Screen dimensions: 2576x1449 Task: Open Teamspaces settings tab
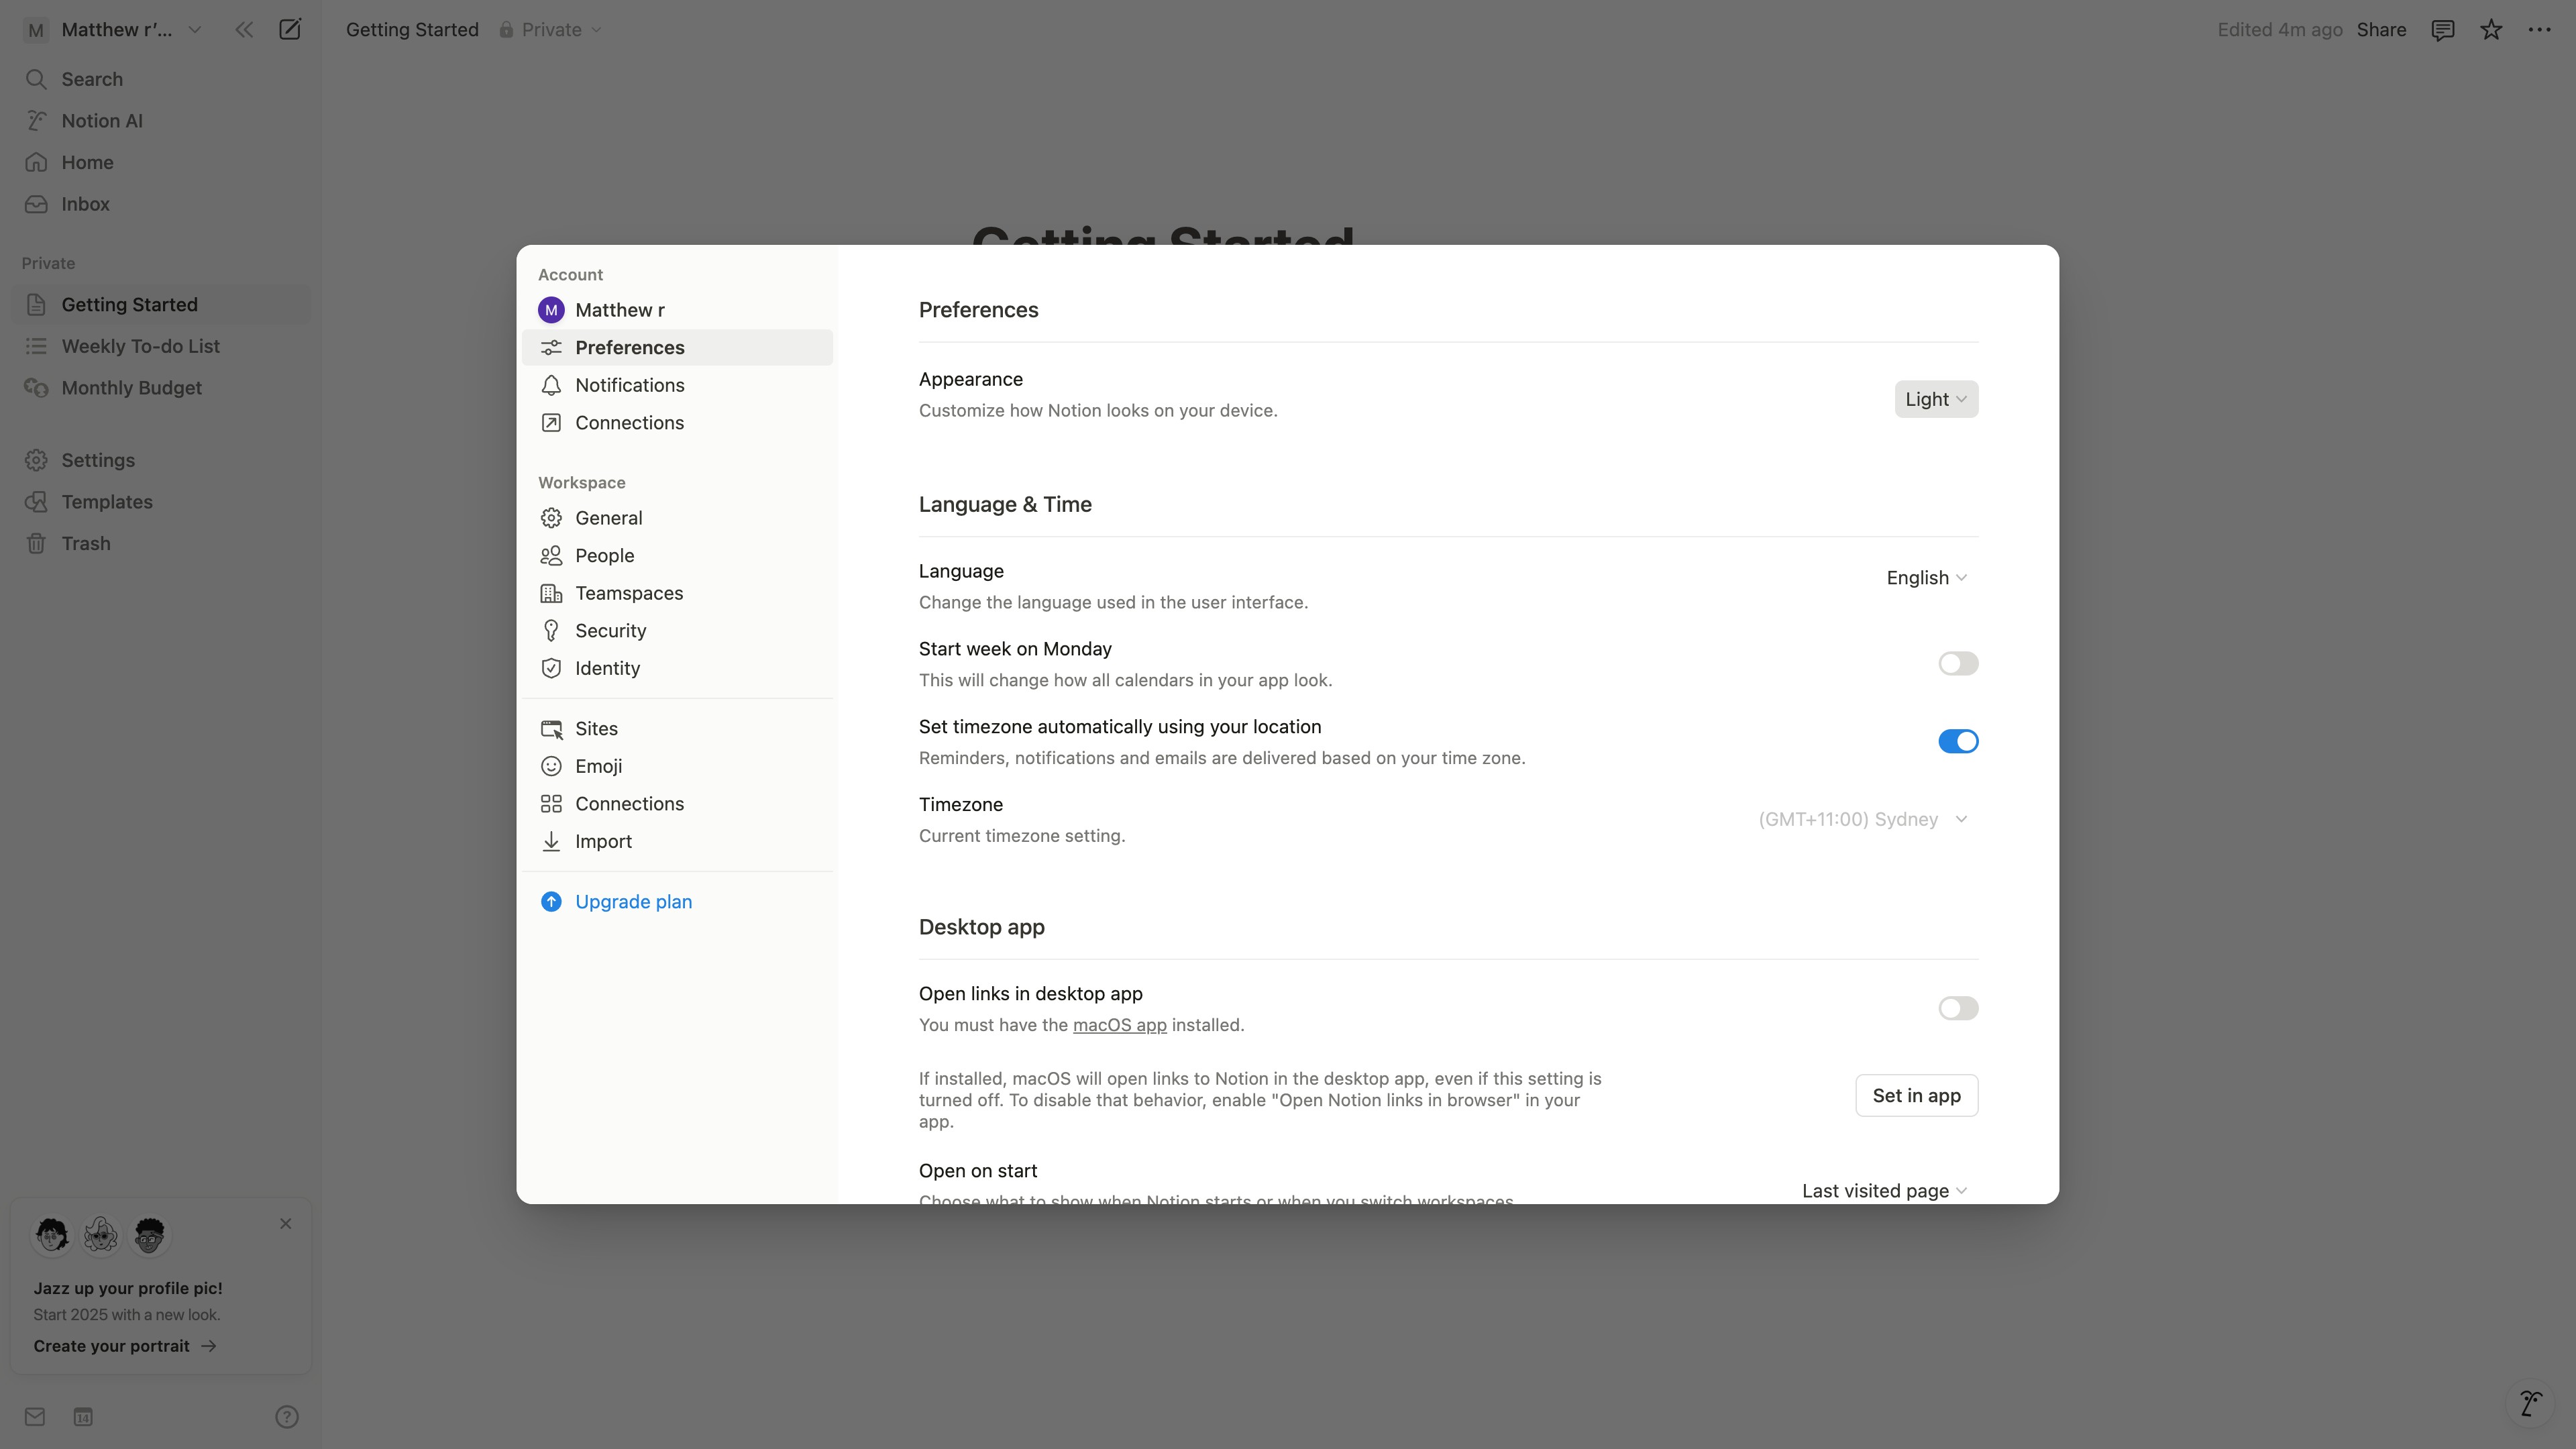point(678,593)
